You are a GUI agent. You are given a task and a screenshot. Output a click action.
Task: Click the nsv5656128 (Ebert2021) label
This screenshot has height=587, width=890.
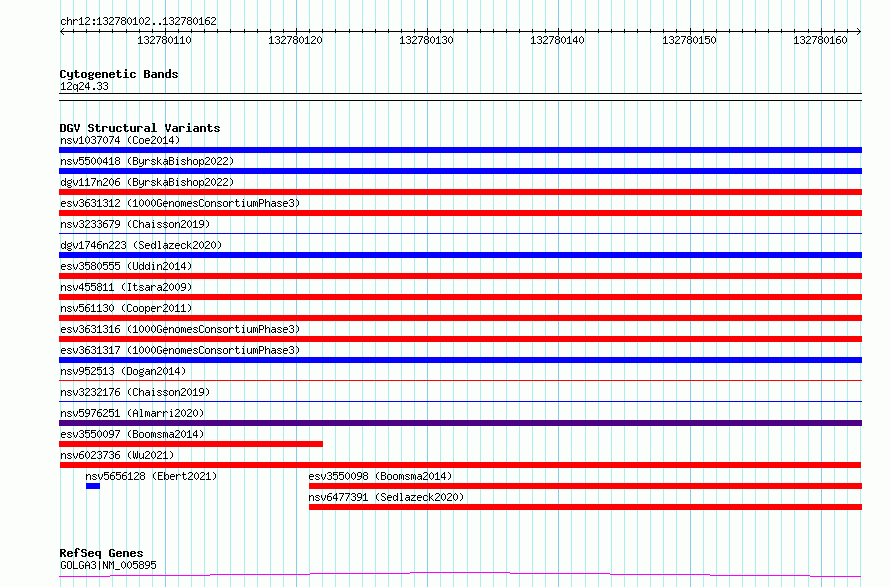(x=151, y=476)
